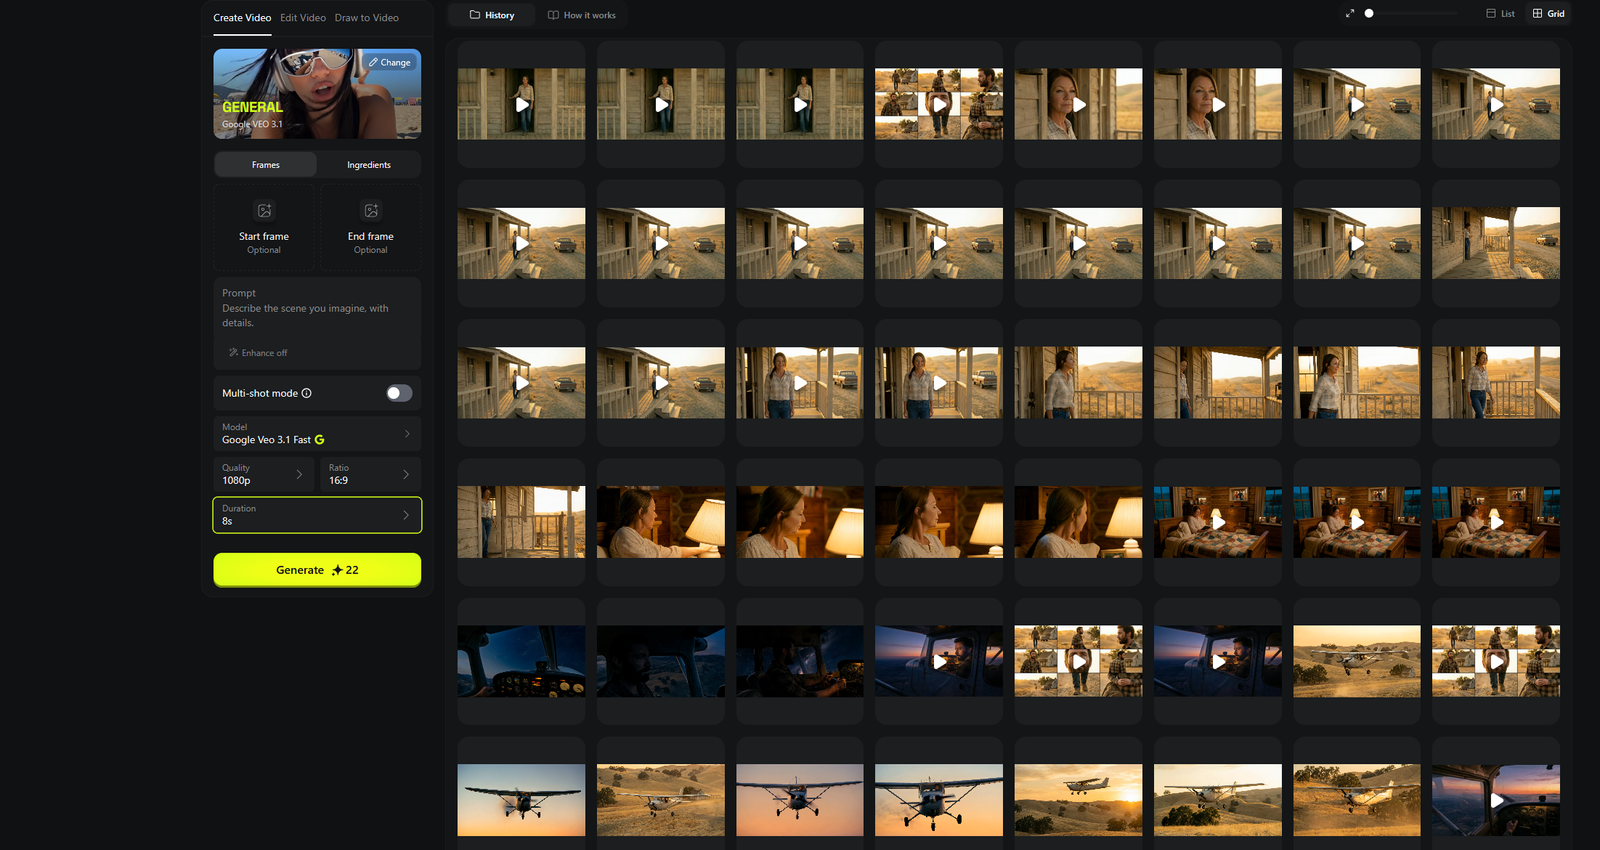The height and width of the screenshot is (850, 1600).
Task: Switch to the Edit Video tab
Action: (x=303, y=18)
